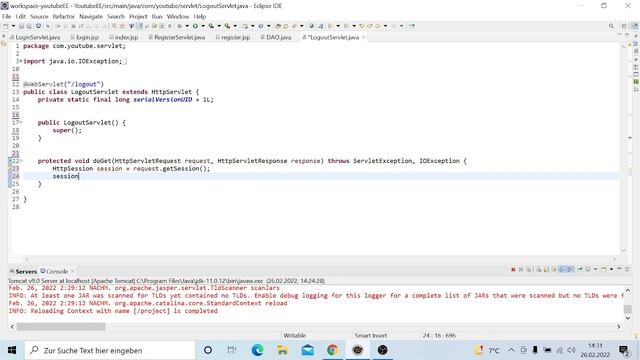Open the Window menu
The width and height of the screenshot is (640, 360).
(178, 16)
